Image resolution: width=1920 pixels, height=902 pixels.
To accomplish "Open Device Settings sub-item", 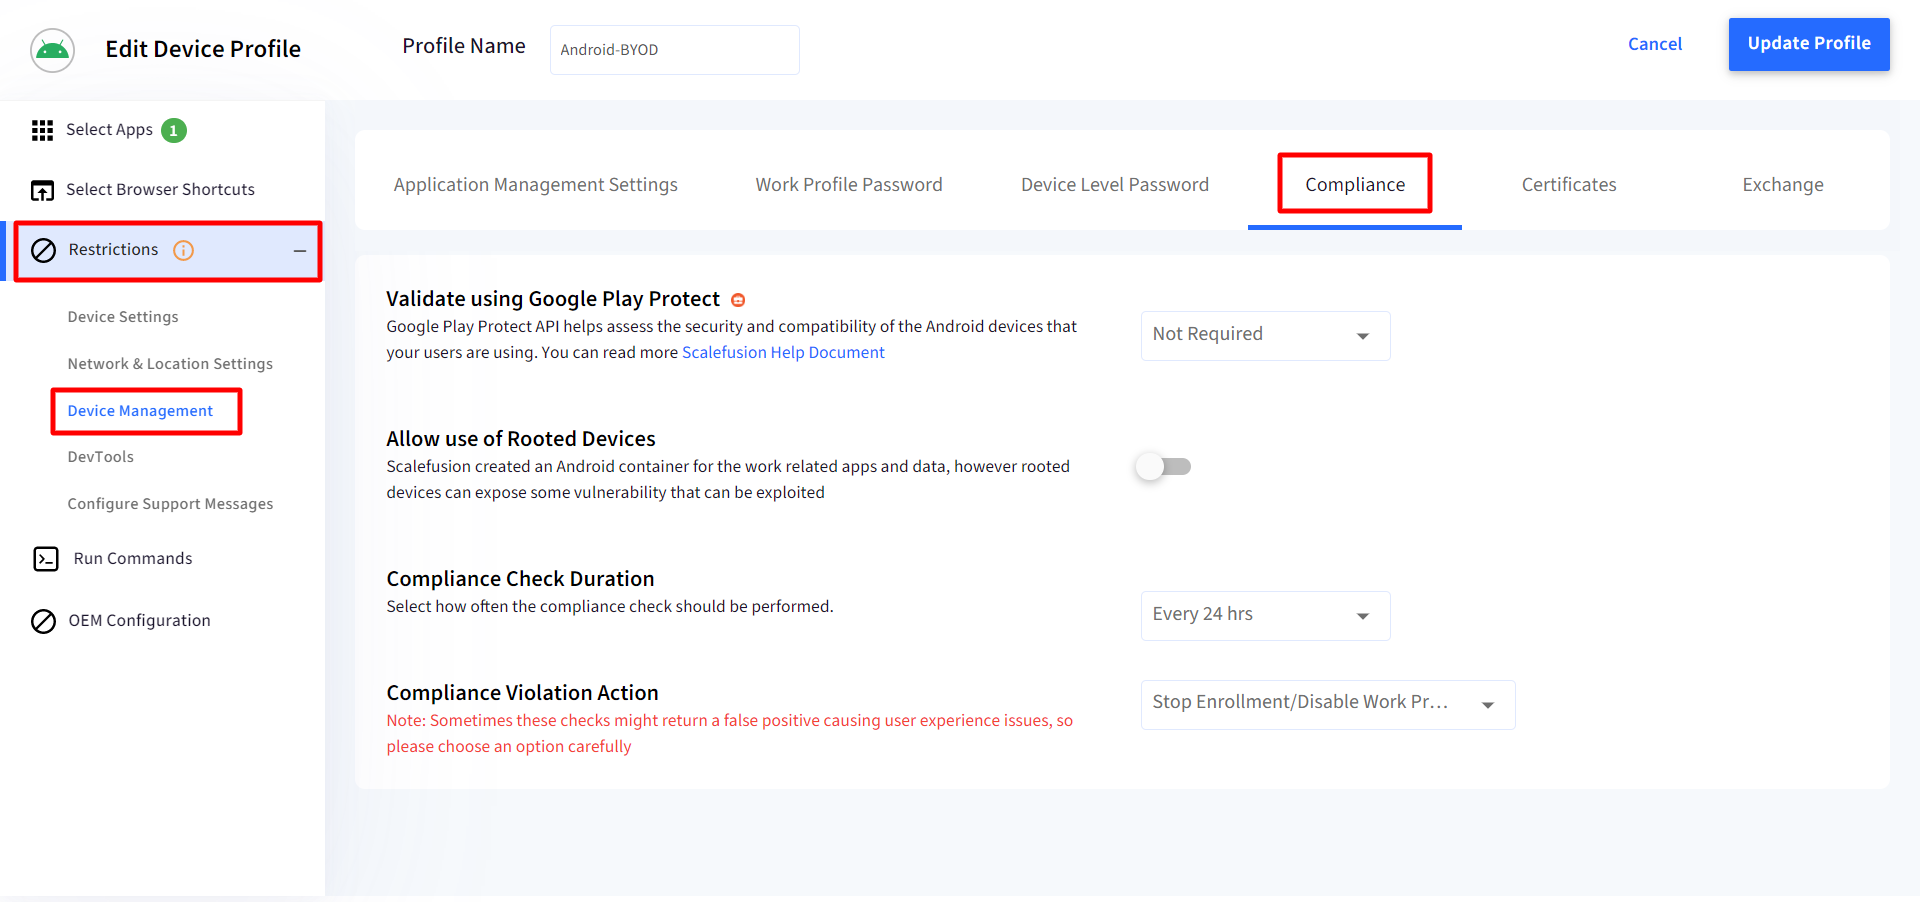I will point(123,317).
